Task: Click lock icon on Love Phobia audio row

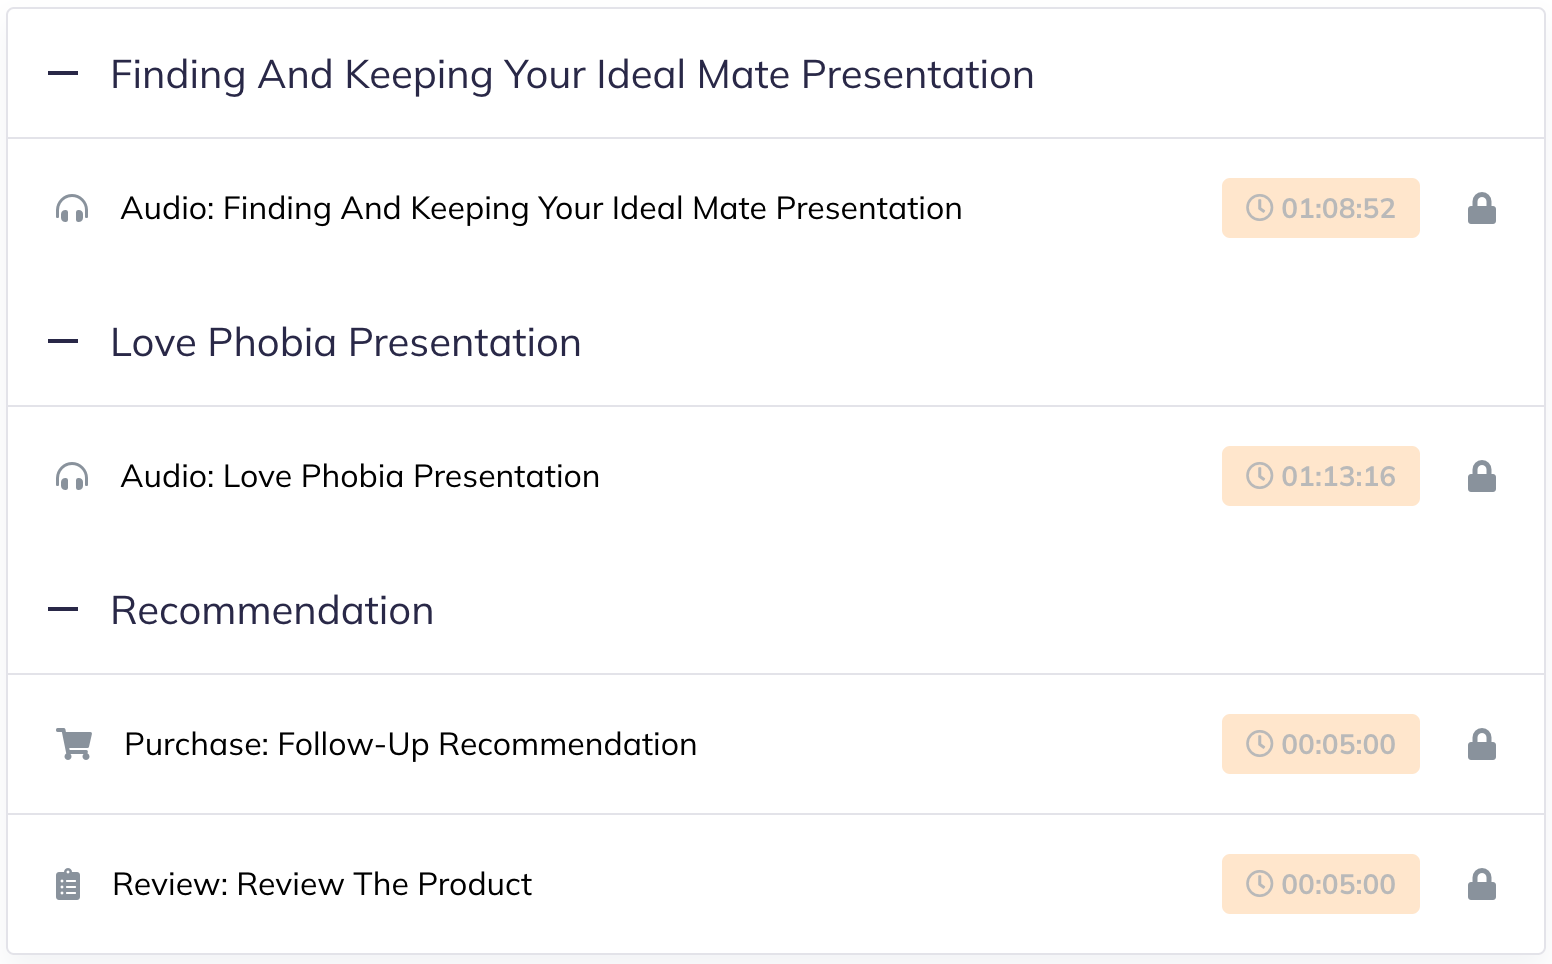Action: click(x=1481, y=476)
